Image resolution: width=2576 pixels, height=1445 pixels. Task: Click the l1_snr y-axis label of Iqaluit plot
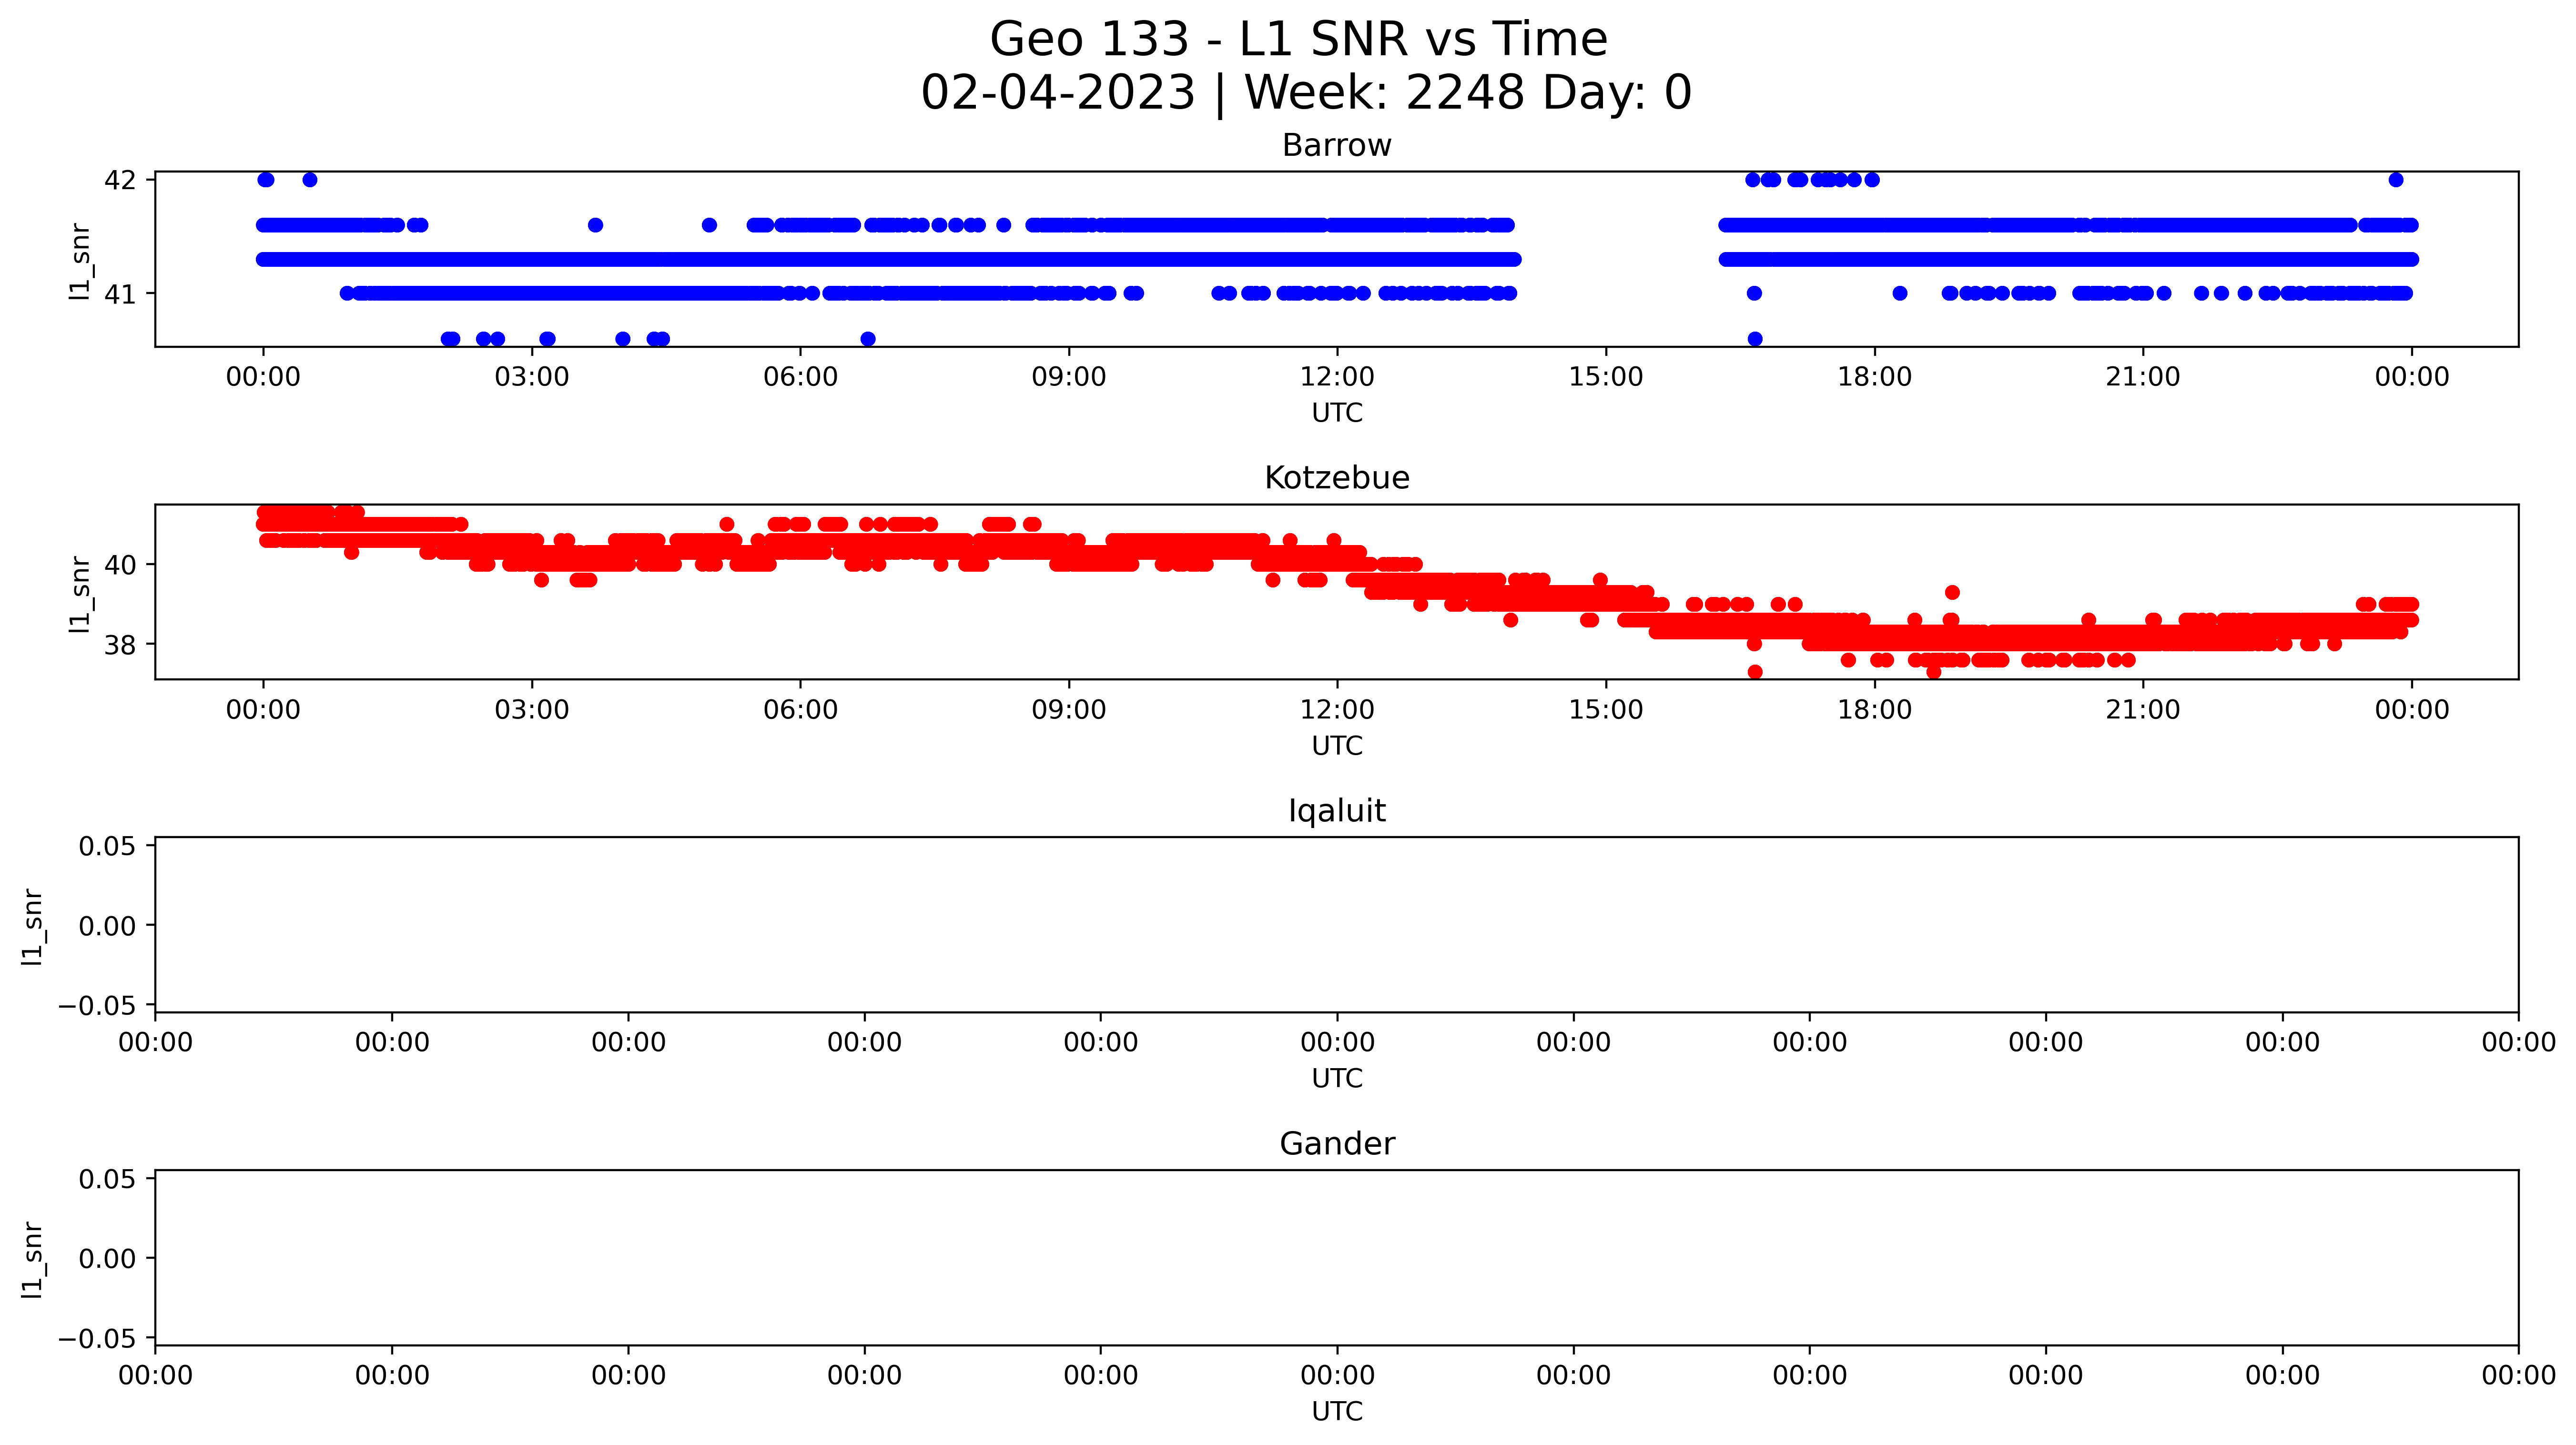click(x=33, y=926)
